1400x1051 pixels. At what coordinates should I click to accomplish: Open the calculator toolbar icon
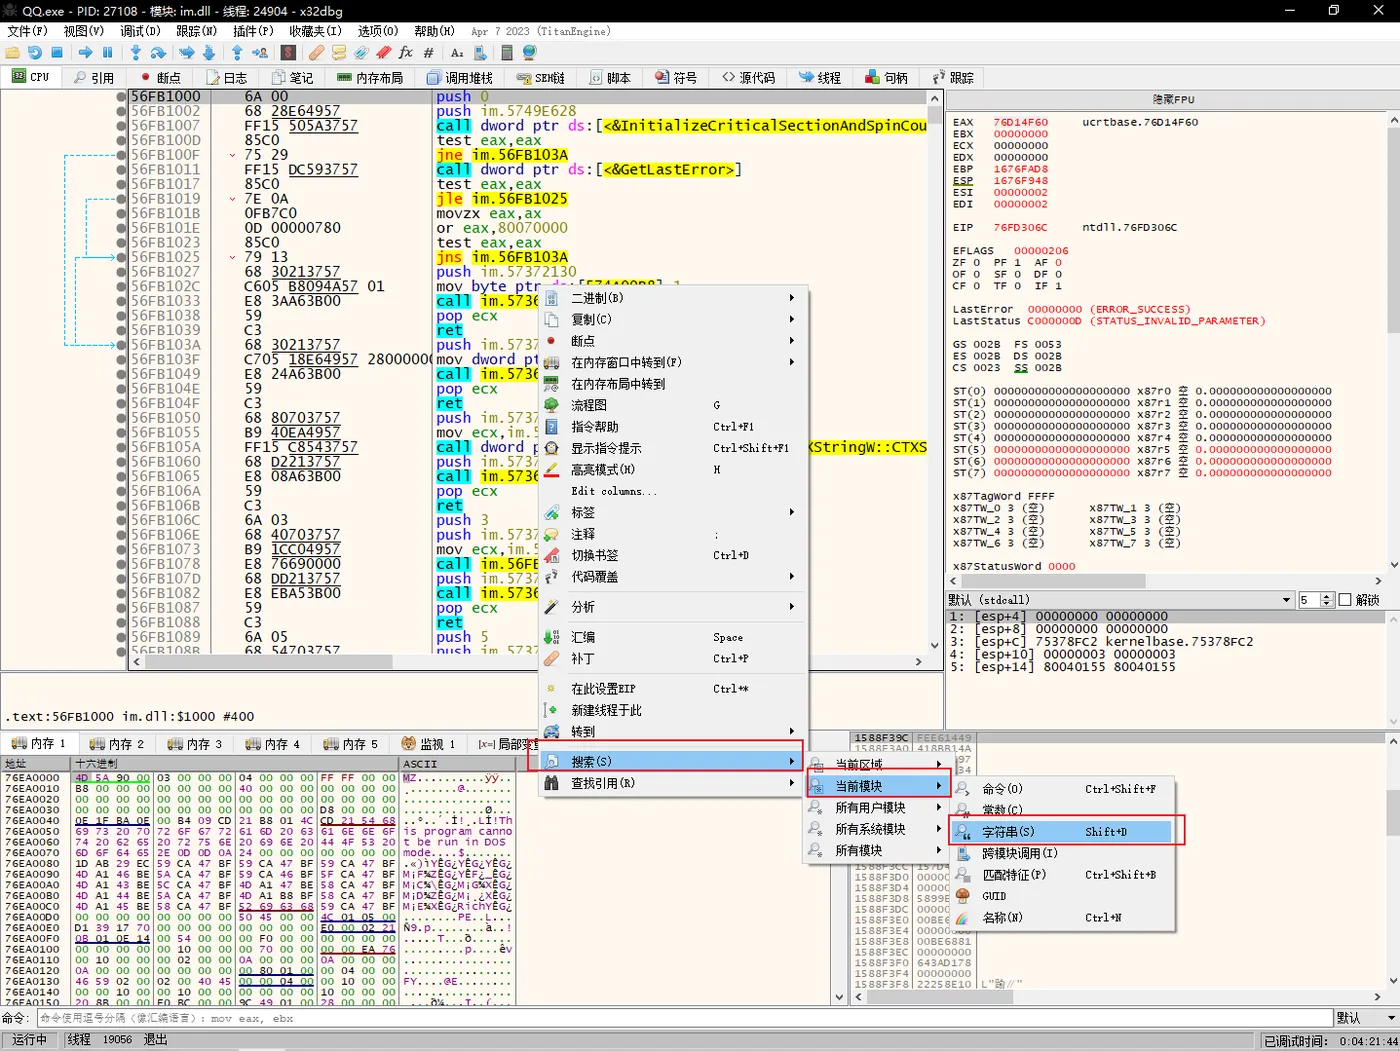507,53
